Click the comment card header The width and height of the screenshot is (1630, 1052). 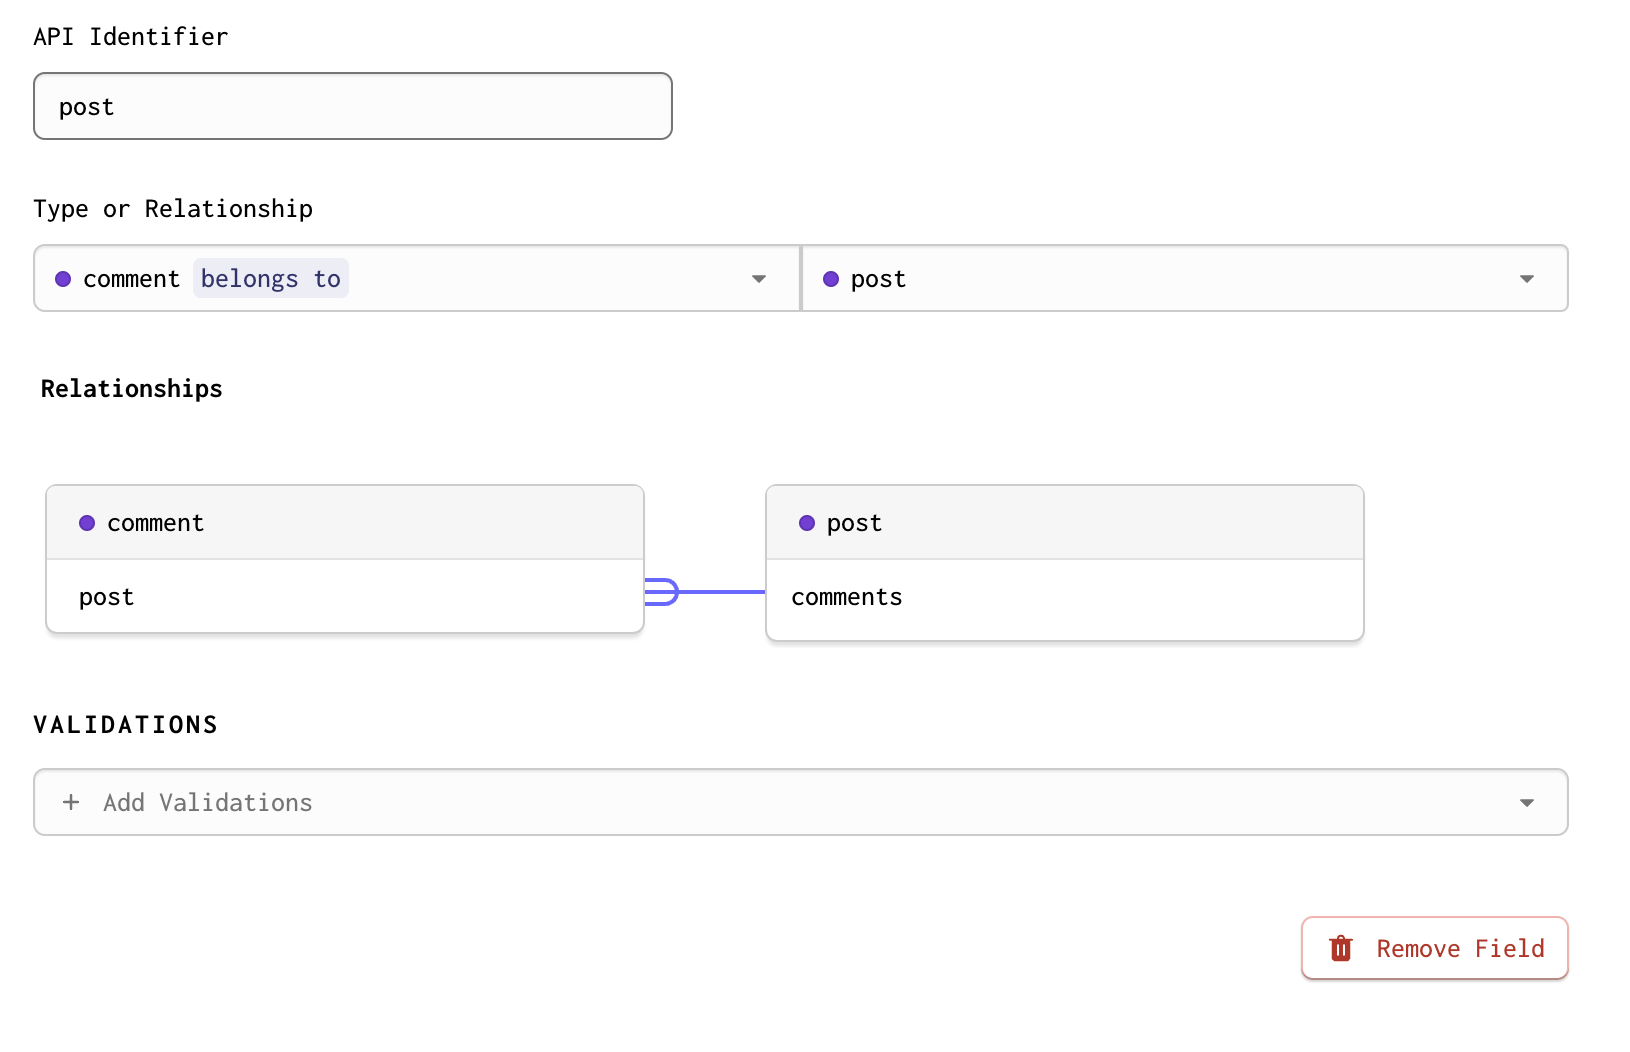tap(345, 522)
